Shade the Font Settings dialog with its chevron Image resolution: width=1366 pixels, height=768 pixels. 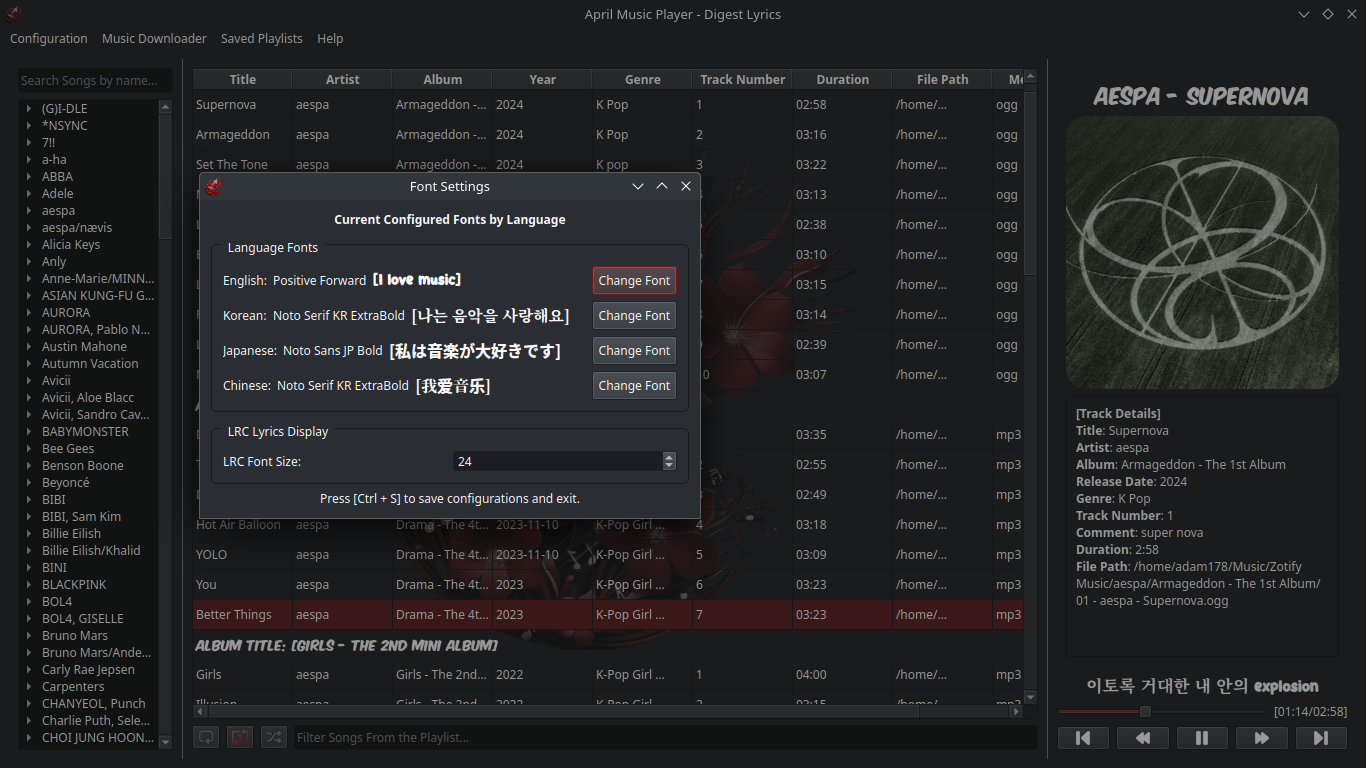click(638, 186)
